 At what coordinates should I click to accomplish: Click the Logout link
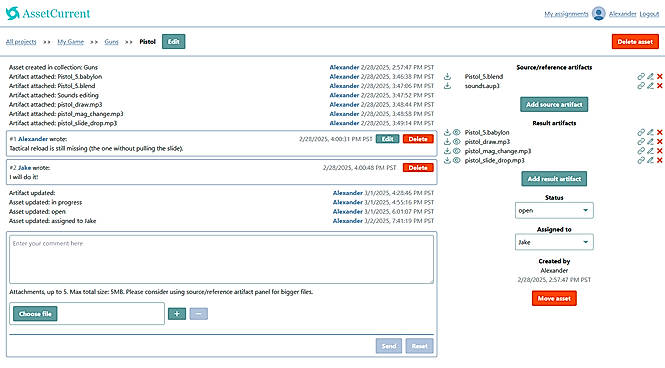[649, 14]
